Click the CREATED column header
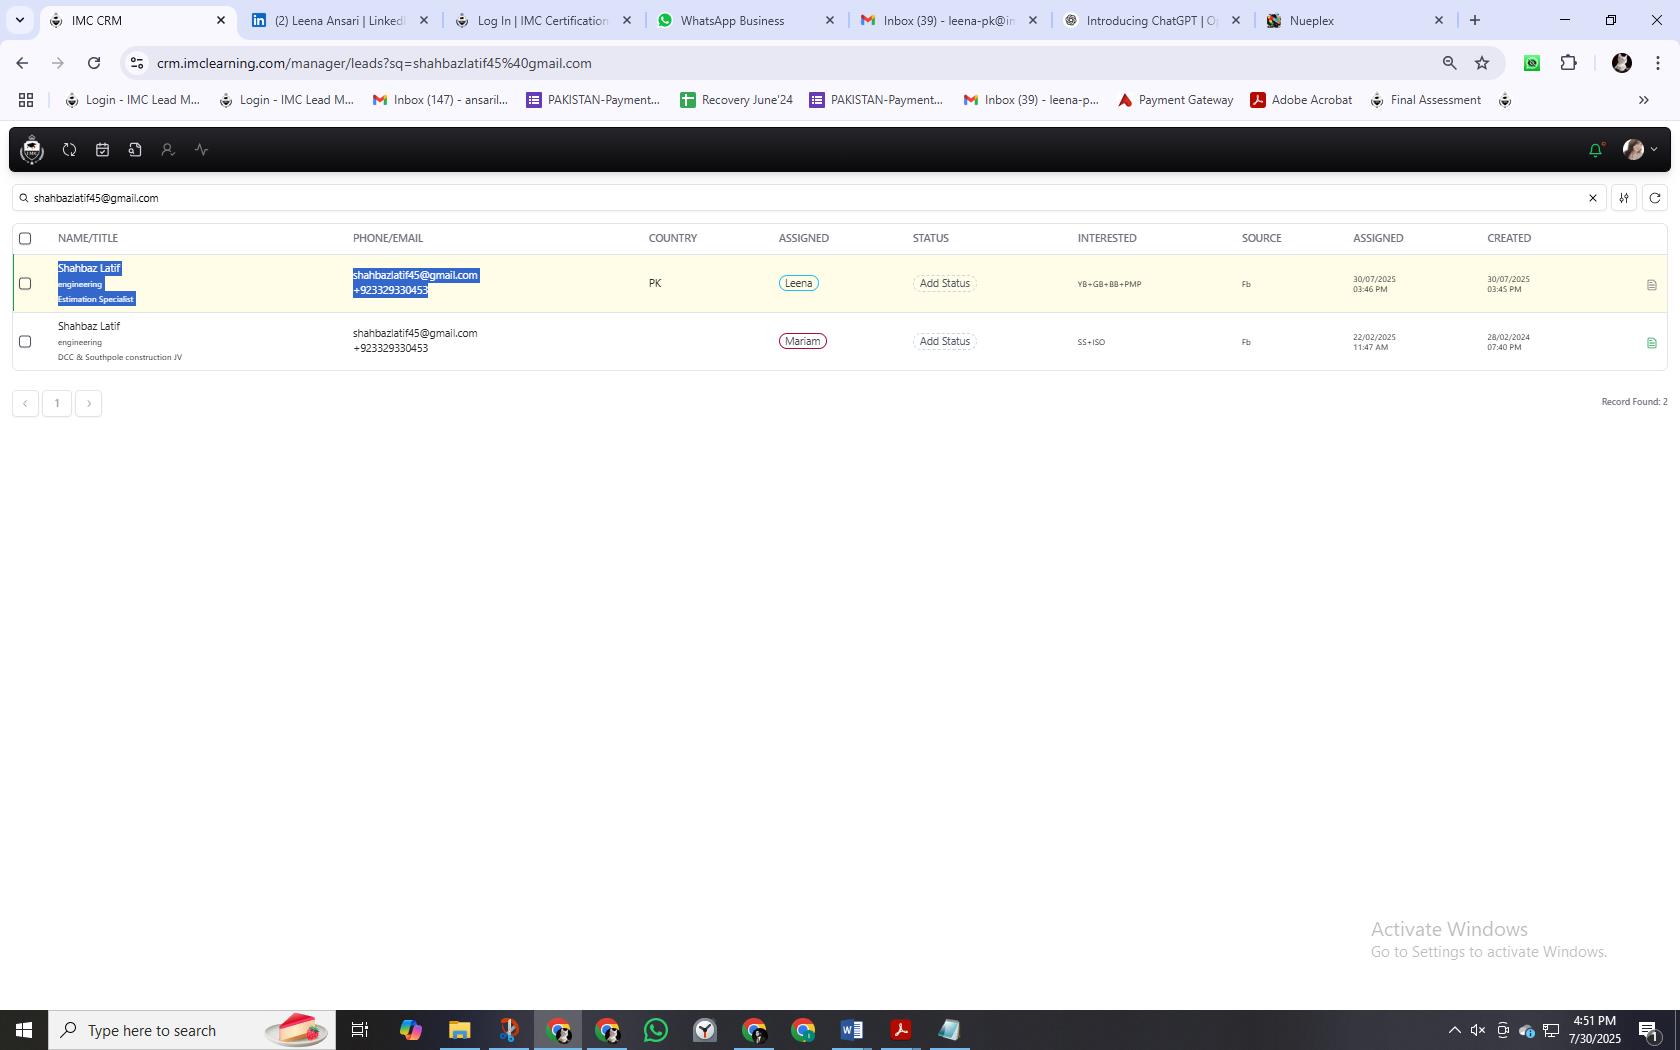The height and width of the screenshot is (1050, 1680). [1509, 238]
